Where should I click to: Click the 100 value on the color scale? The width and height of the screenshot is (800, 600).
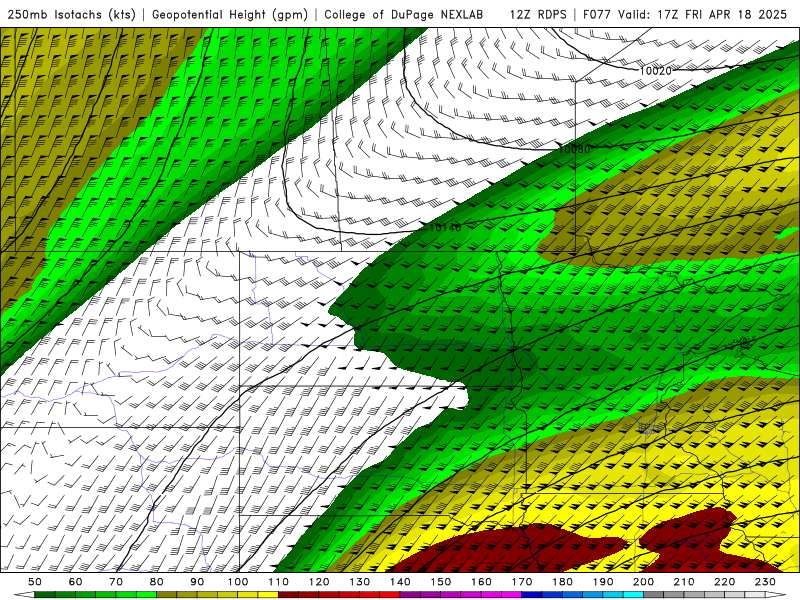click(x=238, y=582)
